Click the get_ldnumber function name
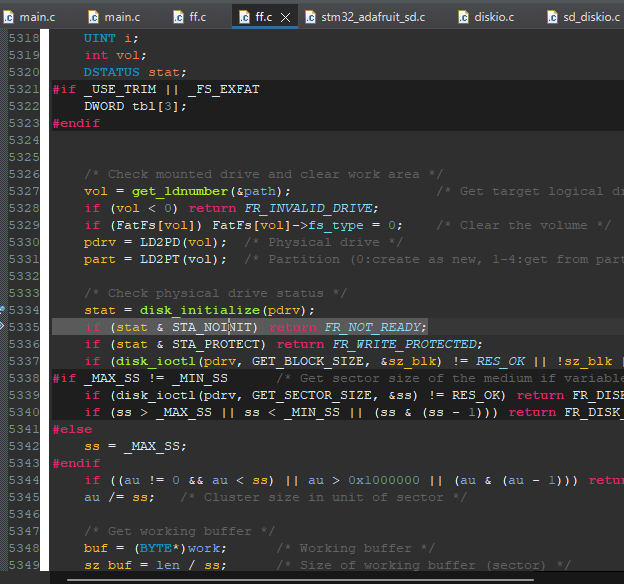Viewport: 624px width, 584px height. [180, 191]
